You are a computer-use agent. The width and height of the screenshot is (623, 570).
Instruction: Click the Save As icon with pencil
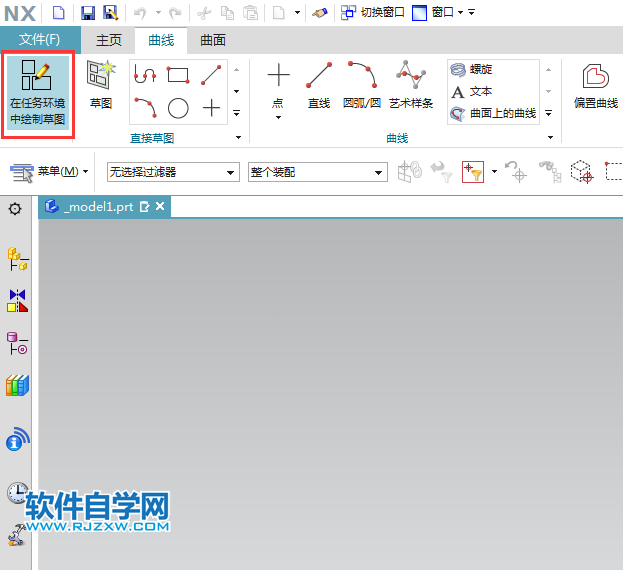tap(110, 13)
